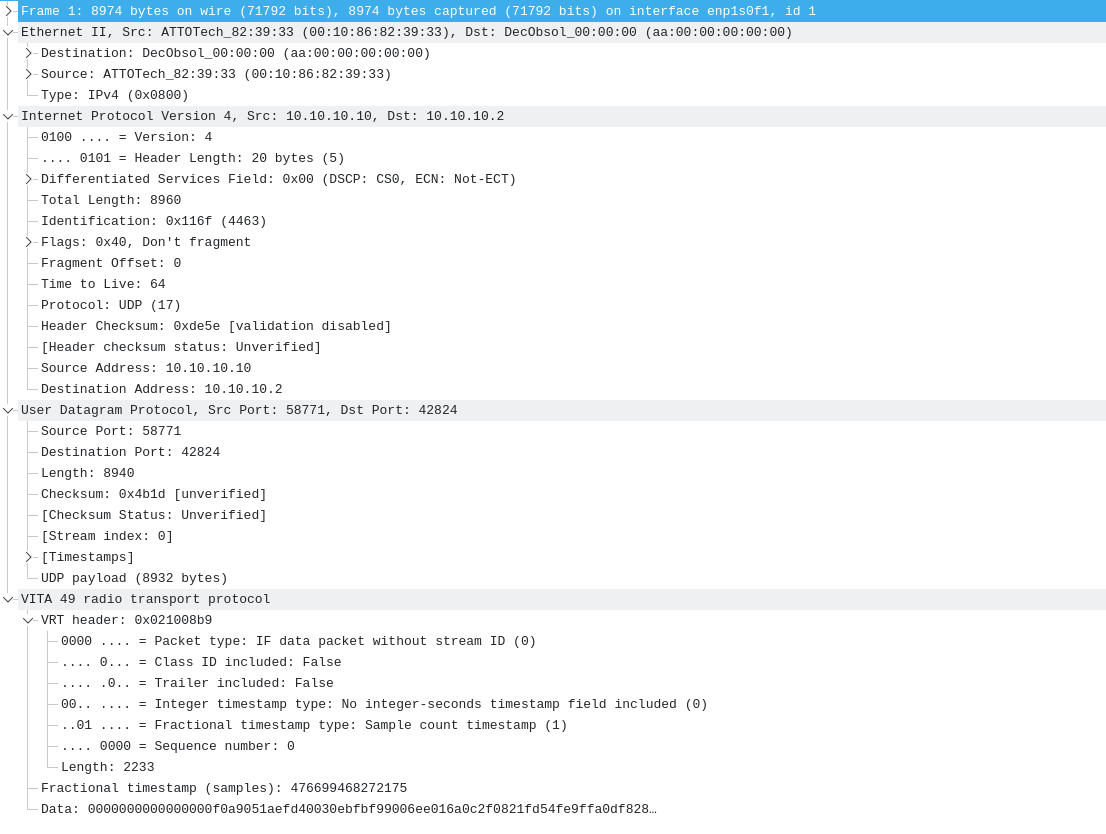The image size is (1106, 834).
Task: Select the Sequence number: 0 field
Action: pyautogui.click(x=177, y=746)
